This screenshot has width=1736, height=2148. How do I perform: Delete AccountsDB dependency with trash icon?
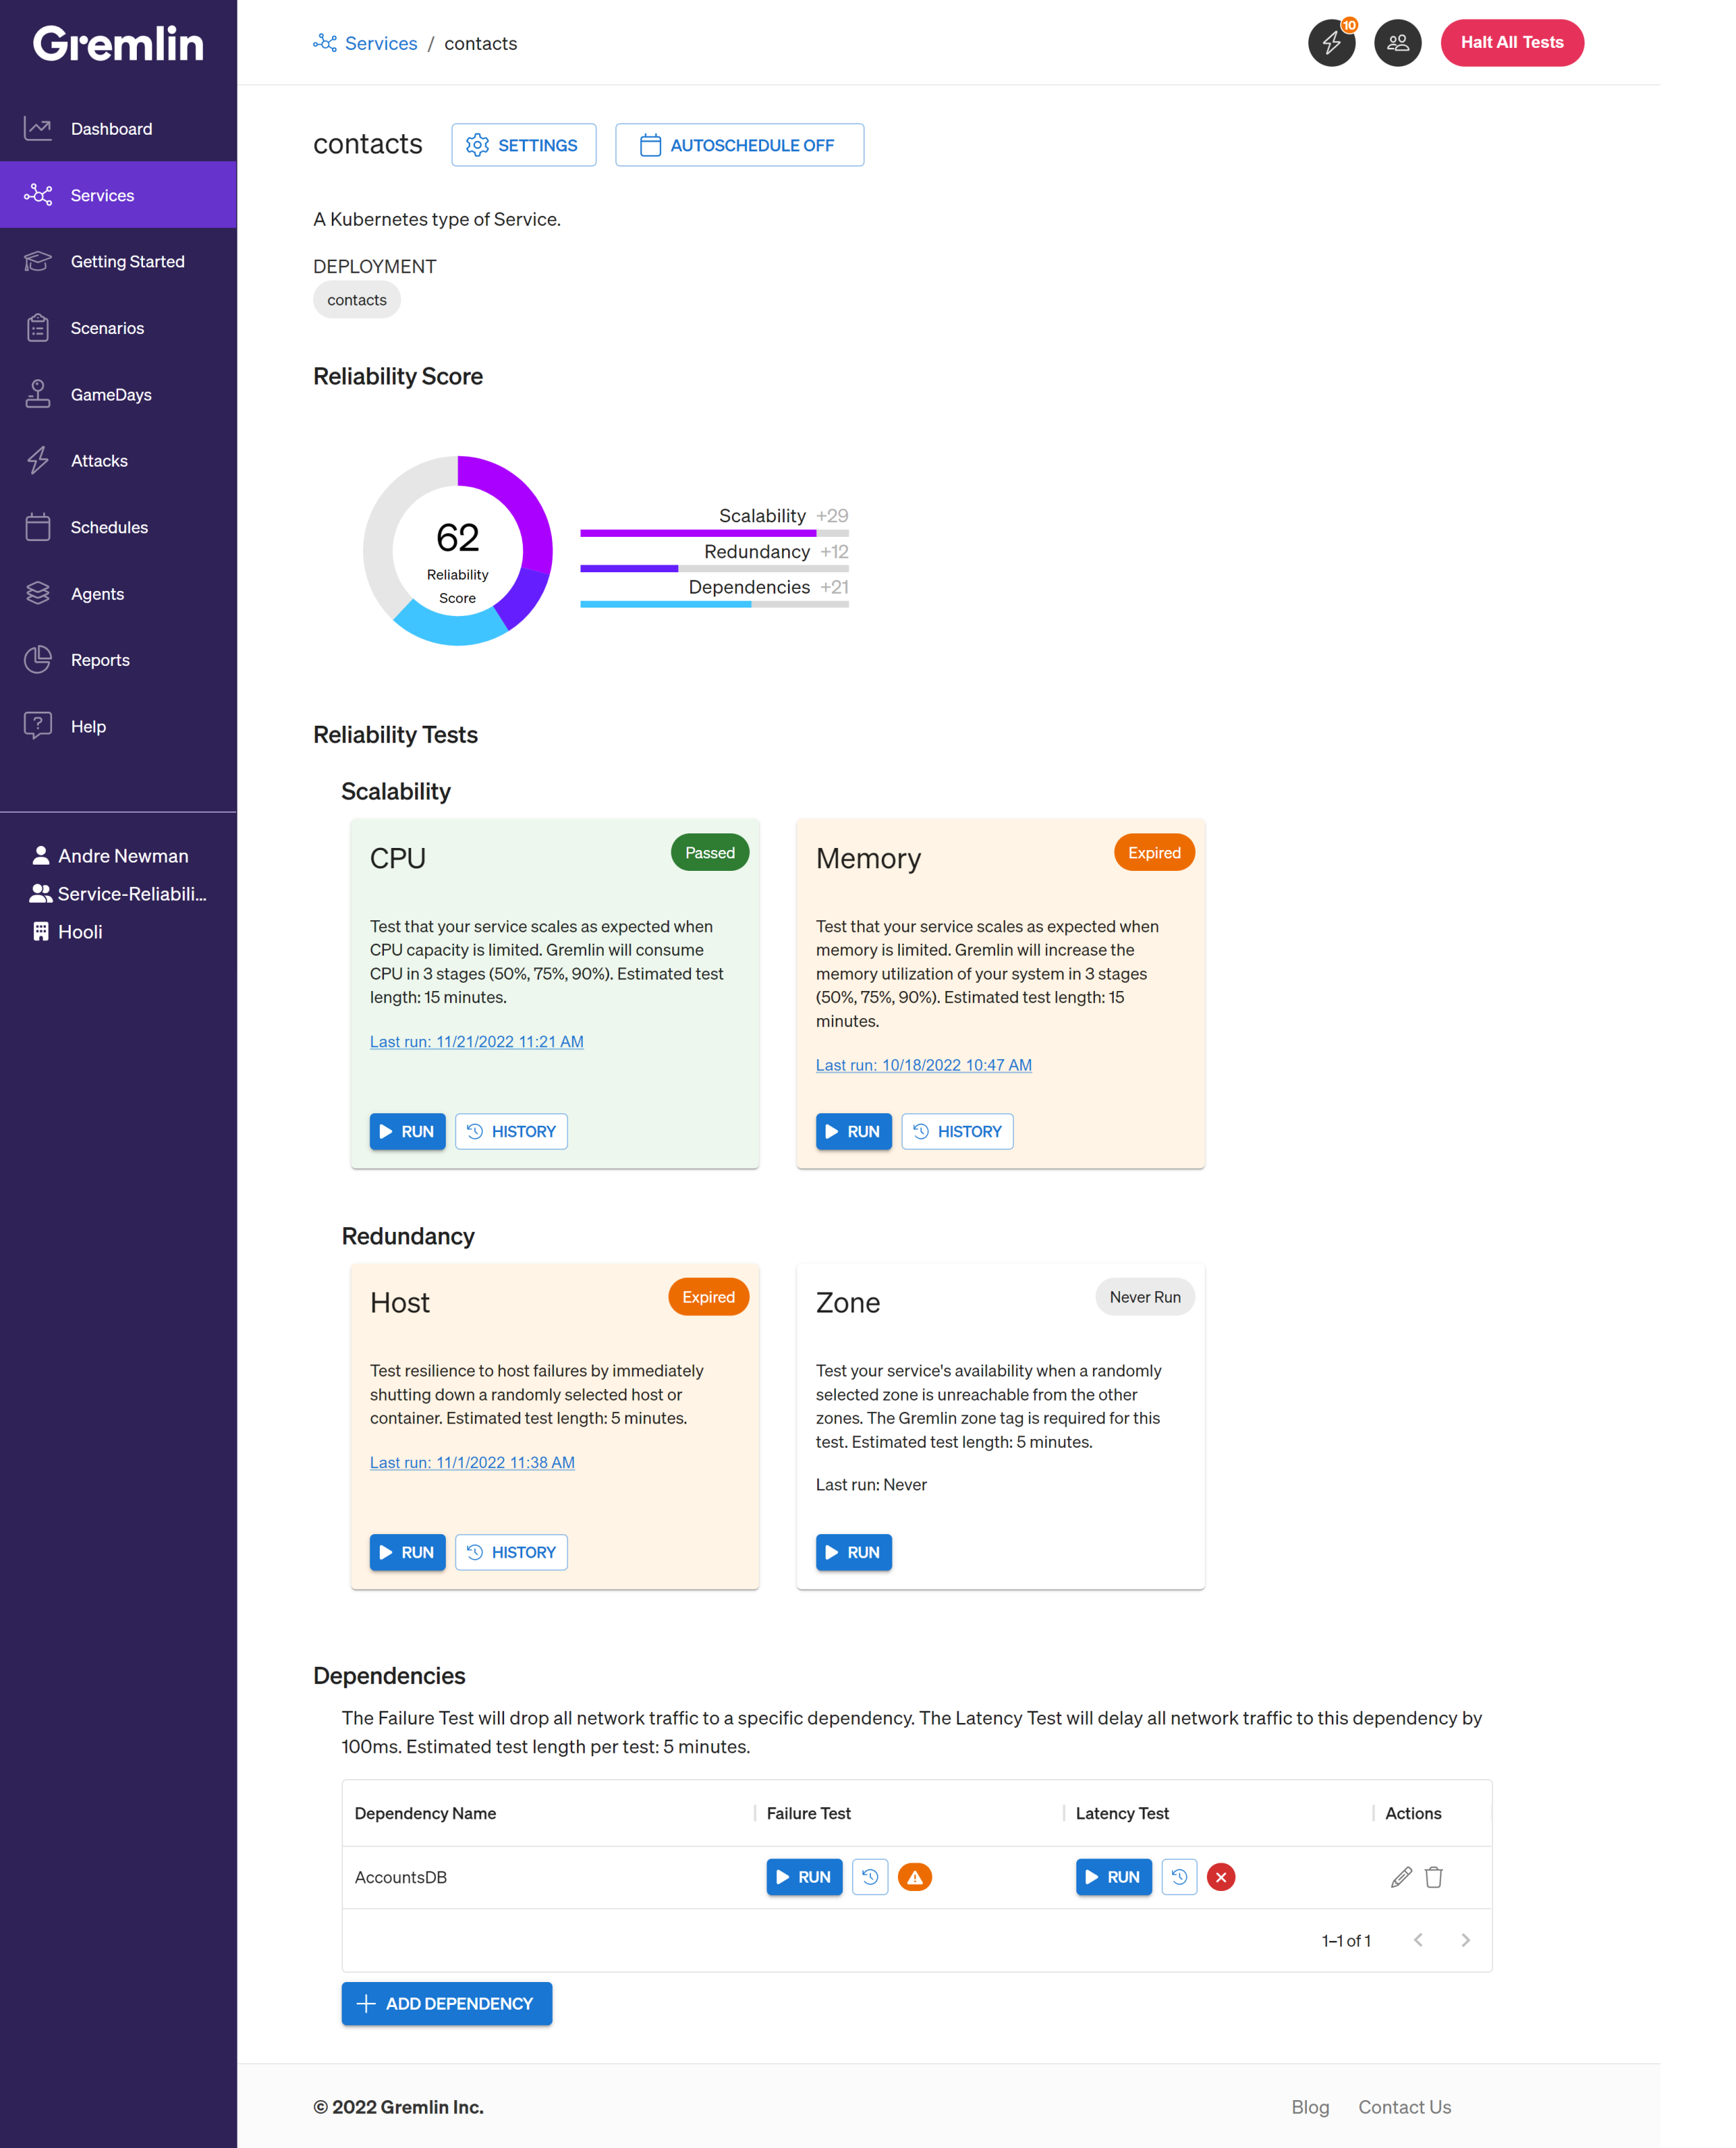pos(1433,1877)
